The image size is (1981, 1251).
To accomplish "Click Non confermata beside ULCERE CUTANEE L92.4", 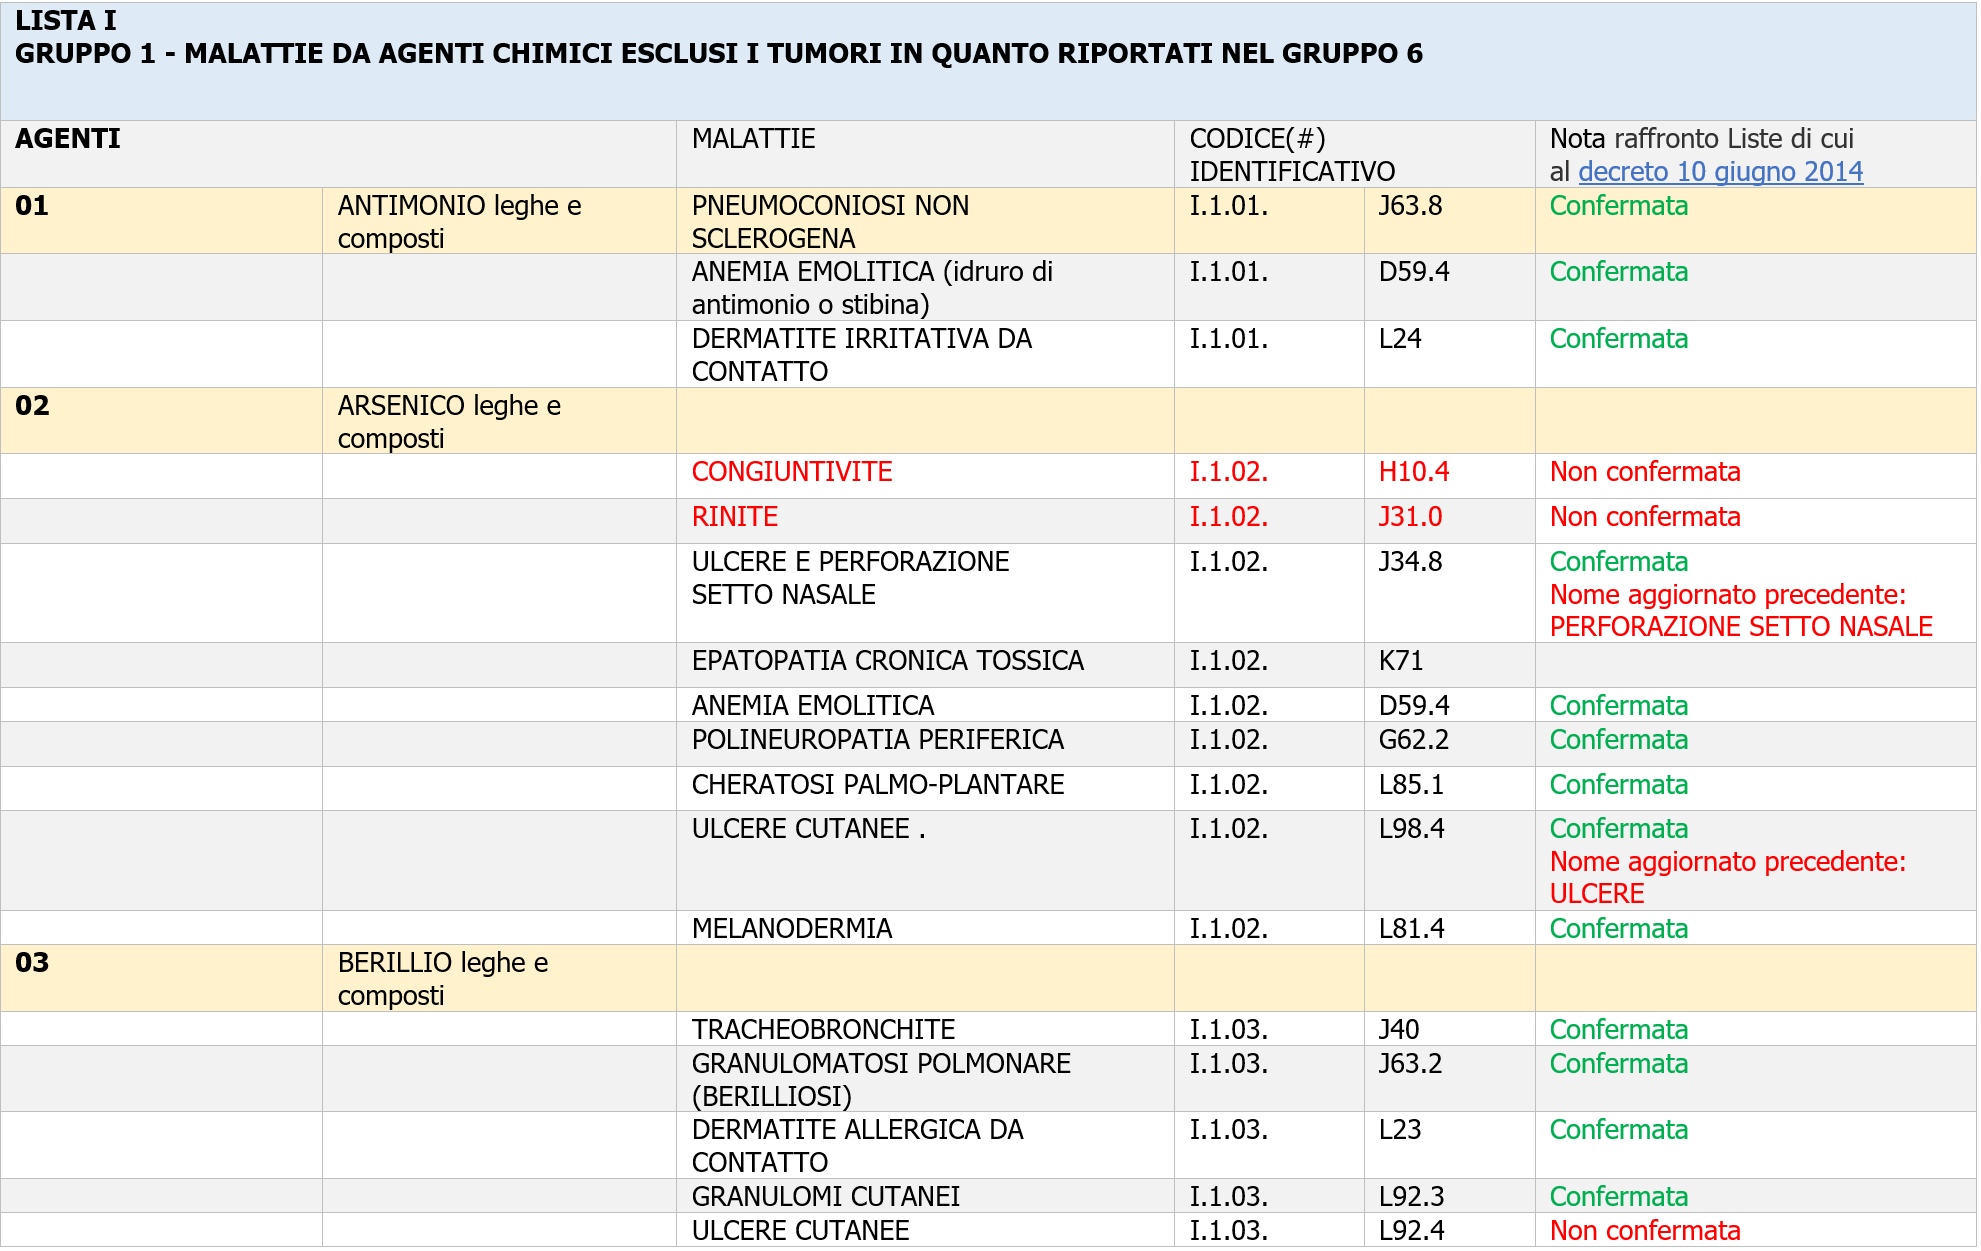I will (1645, 1231).
